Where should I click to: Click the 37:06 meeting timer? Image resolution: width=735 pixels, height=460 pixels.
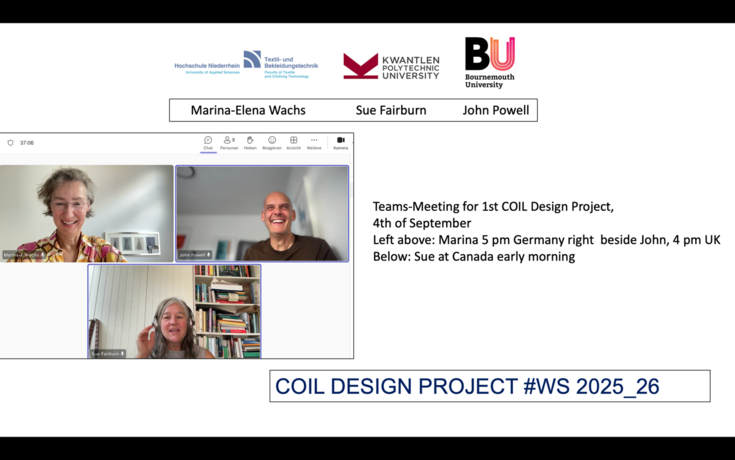point(28,143)
